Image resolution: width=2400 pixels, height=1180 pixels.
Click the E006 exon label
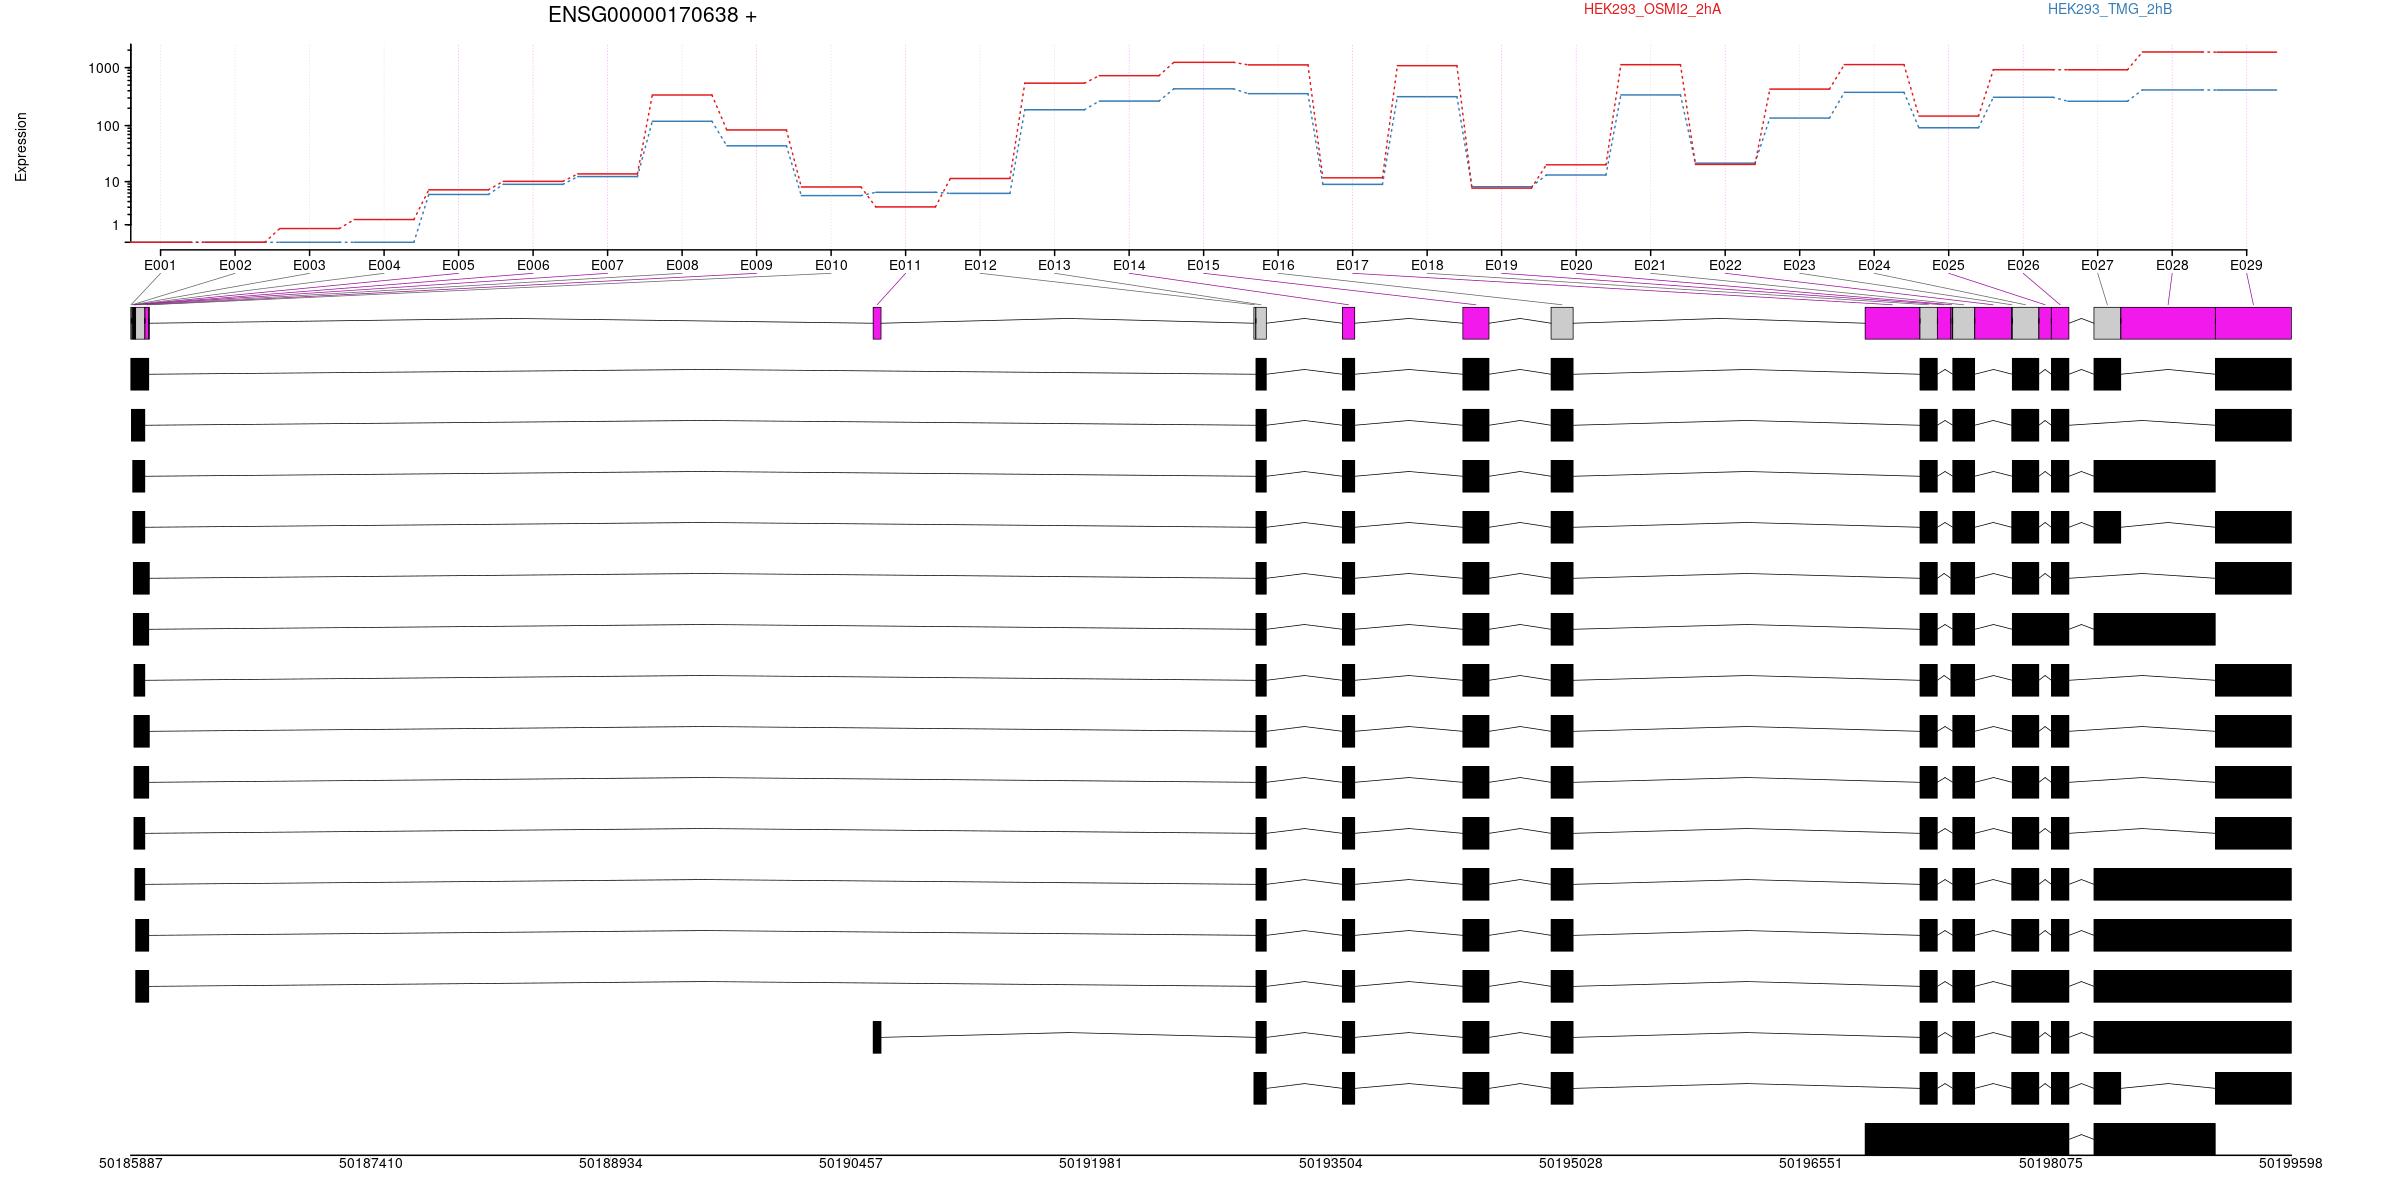click(x=533, y=265)
